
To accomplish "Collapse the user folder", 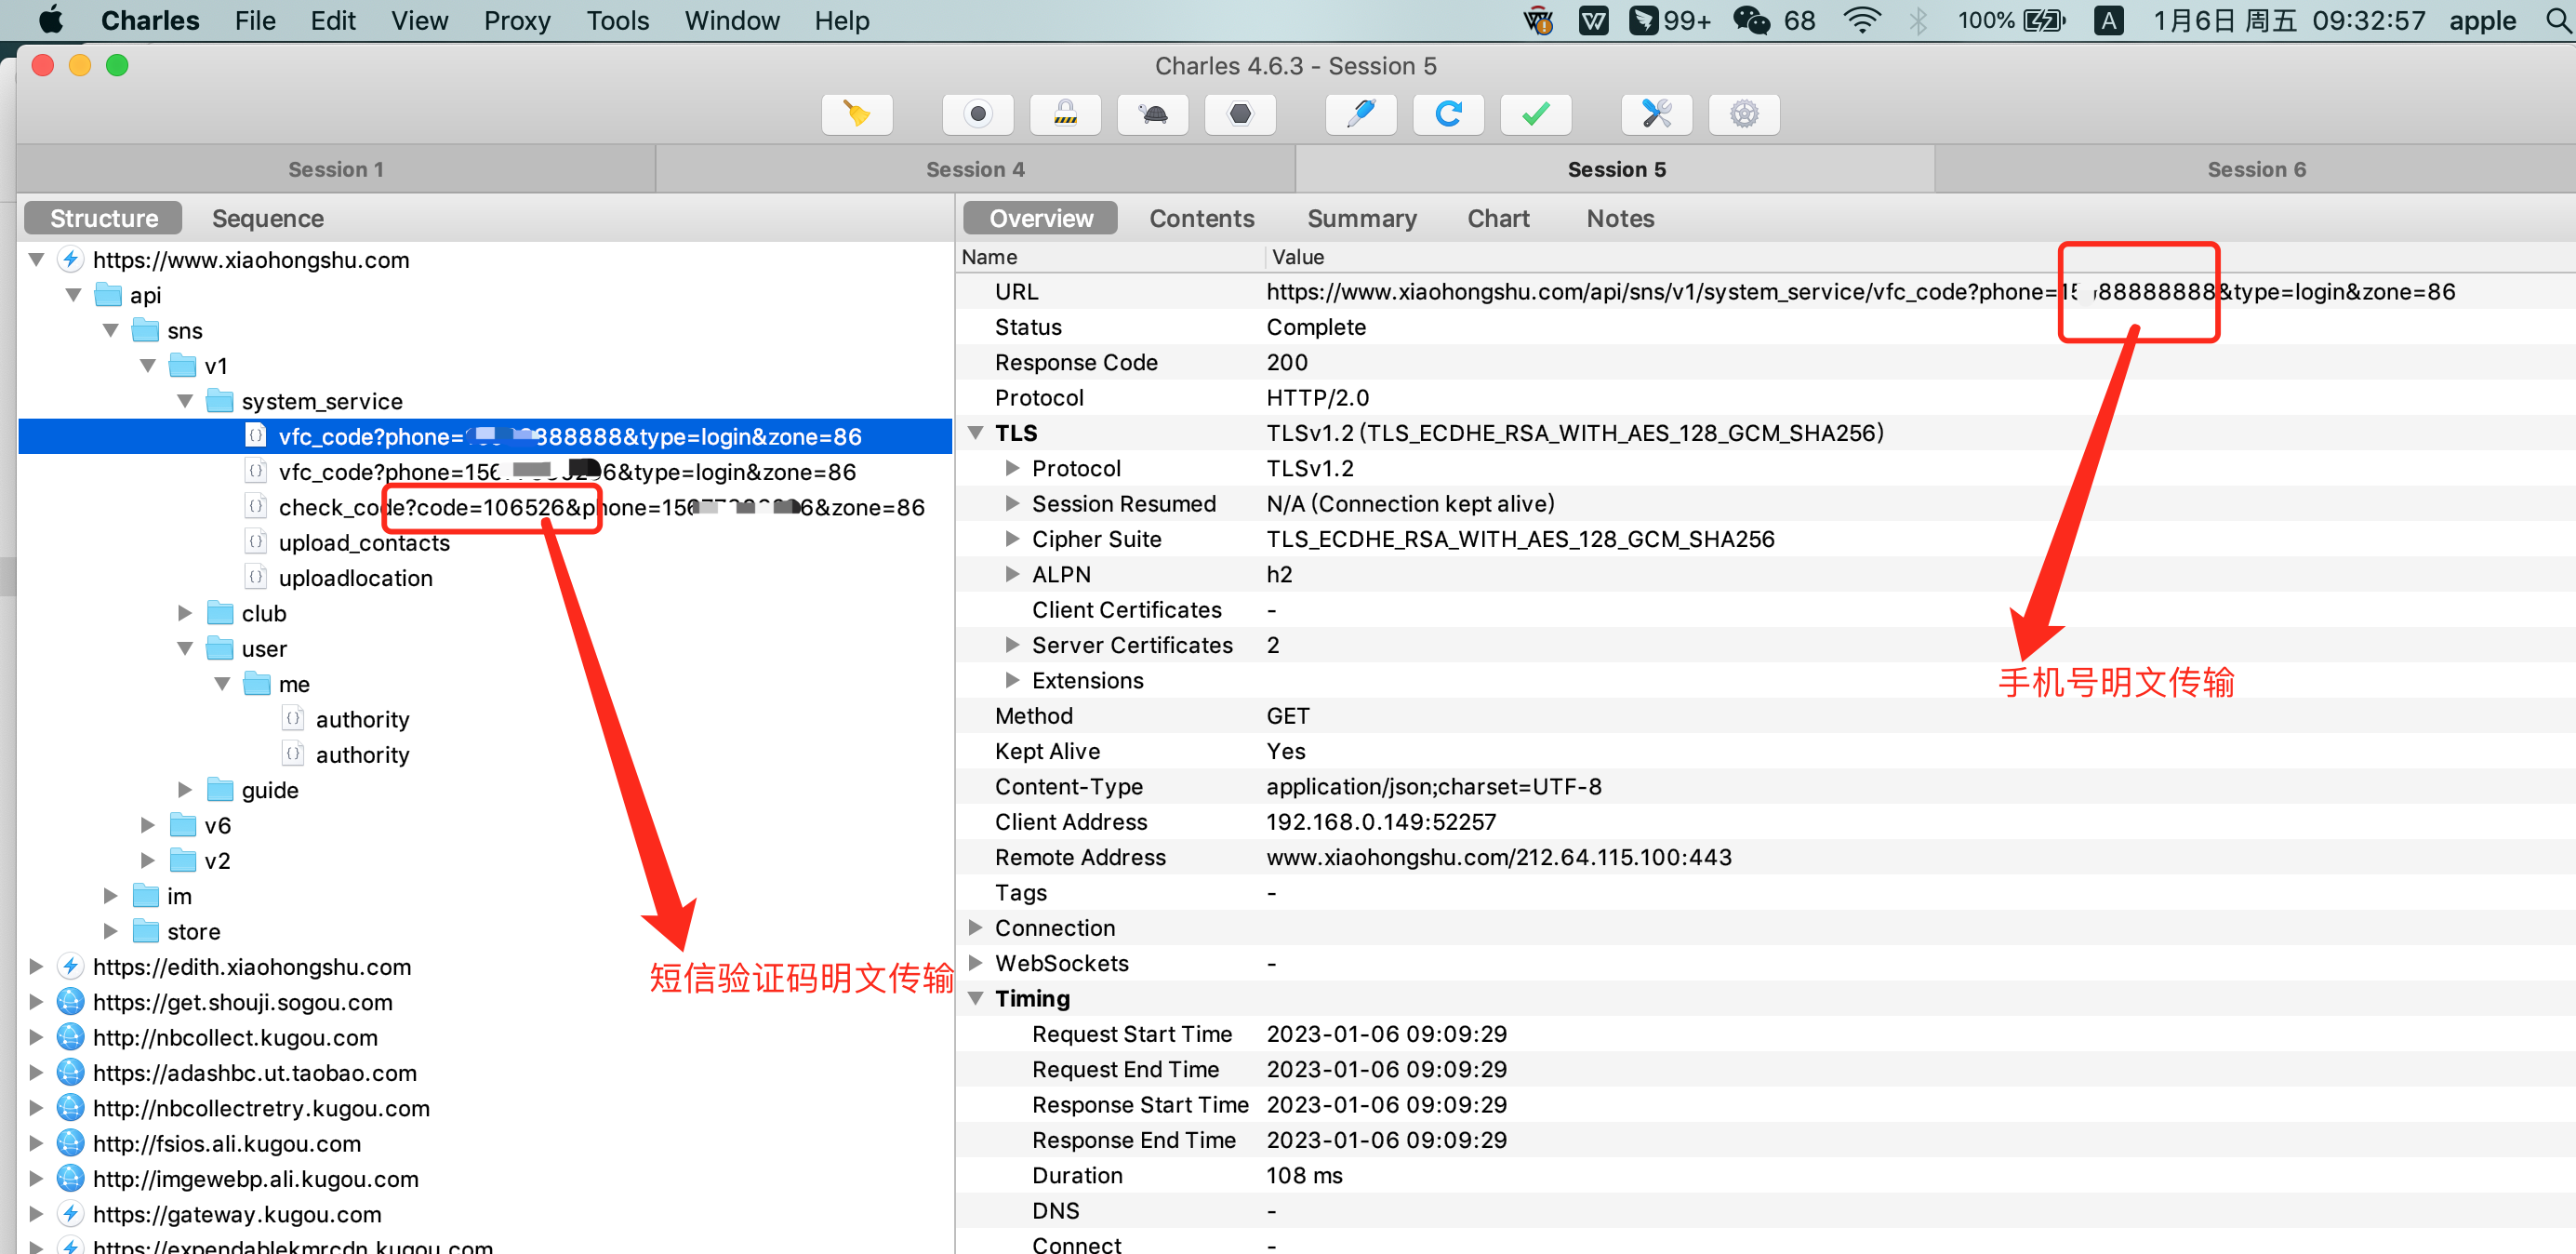I will 185,648.
